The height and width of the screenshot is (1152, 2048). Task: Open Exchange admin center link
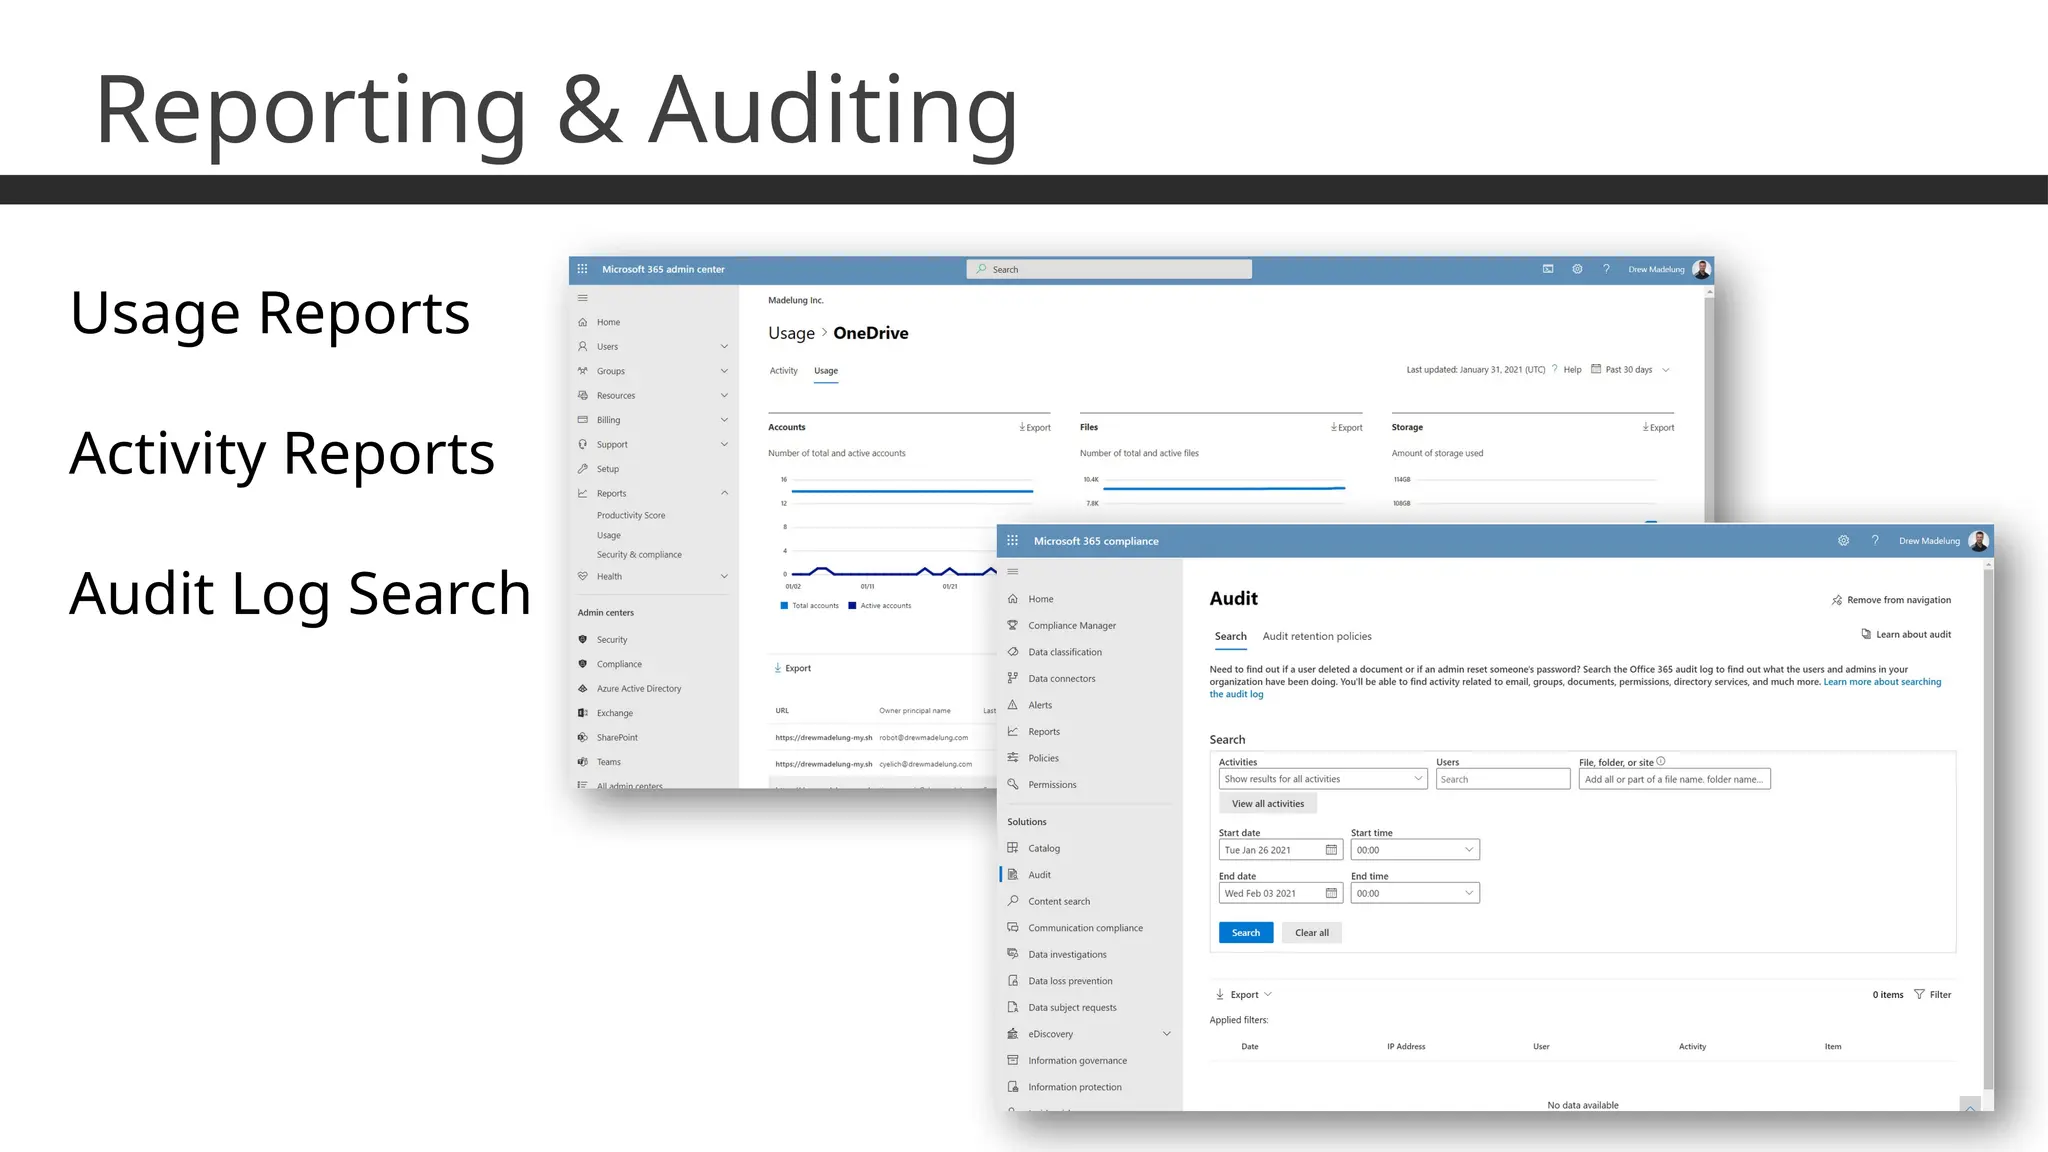point(615,713)
